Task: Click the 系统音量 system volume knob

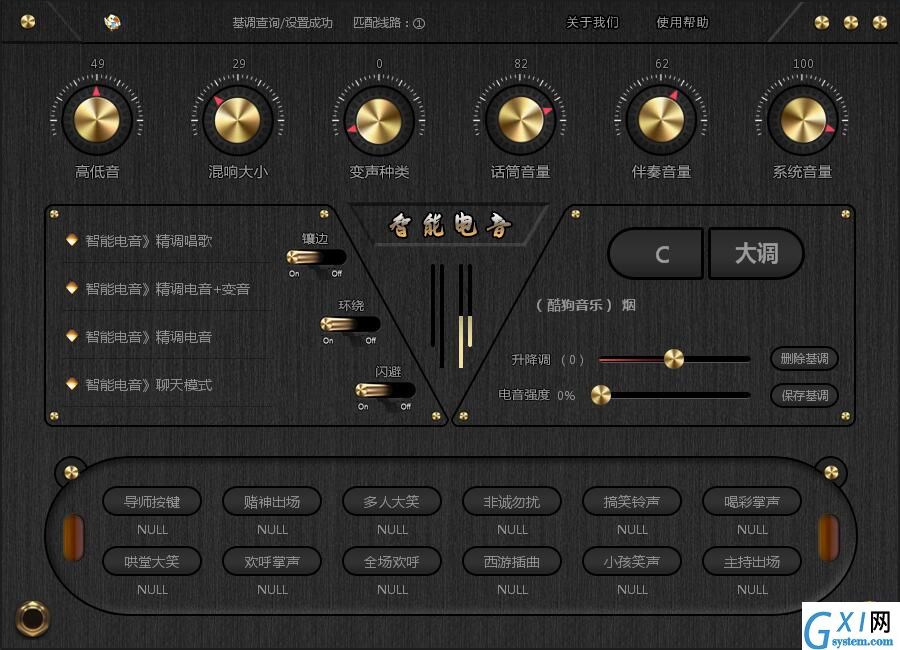Action: tap(803, 120)
